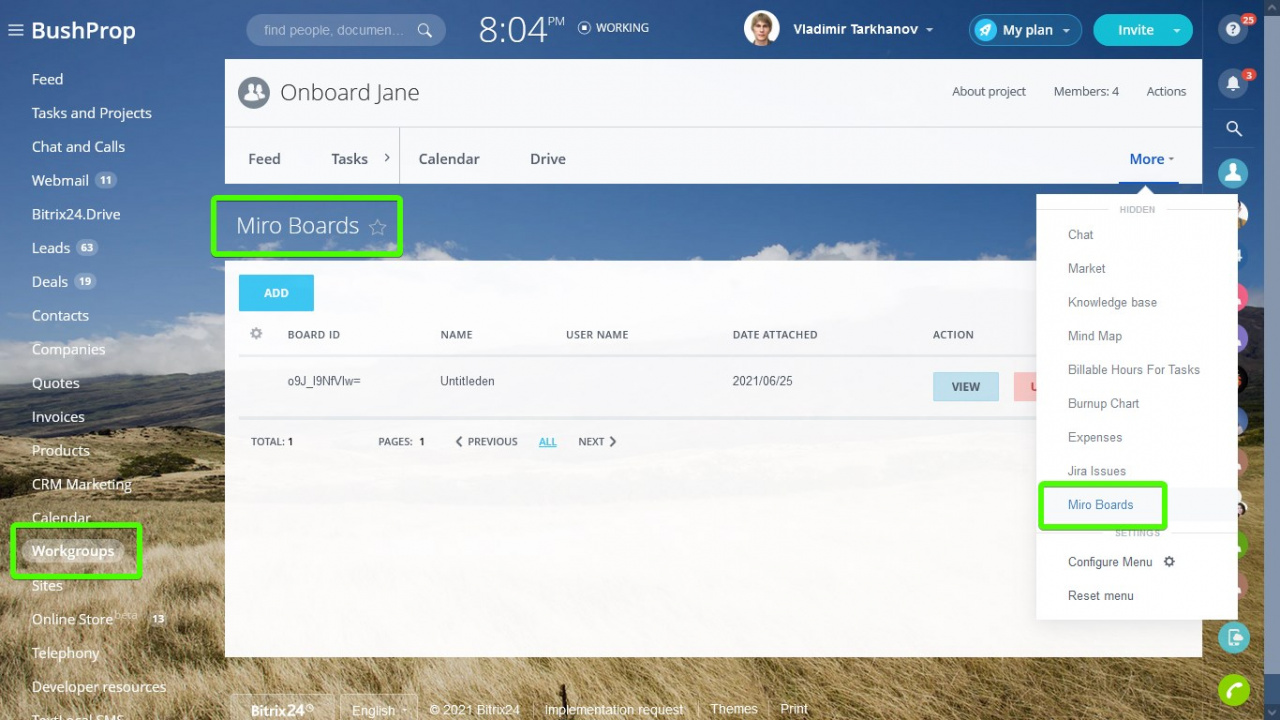Open Members: 4 link
The image size is (1280, 720).
(x=1086, y=91)
